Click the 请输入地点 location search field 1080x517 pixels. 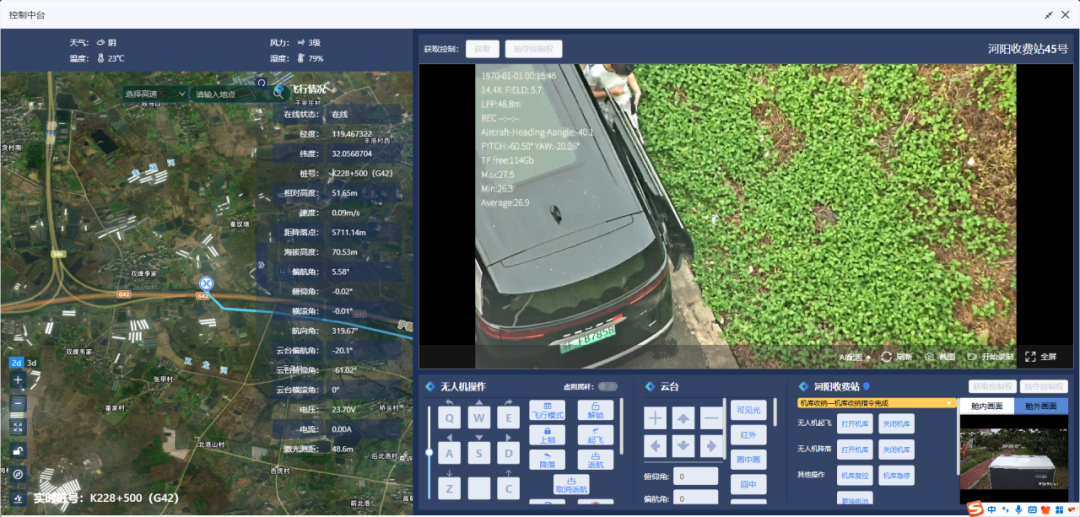point(229,94)
